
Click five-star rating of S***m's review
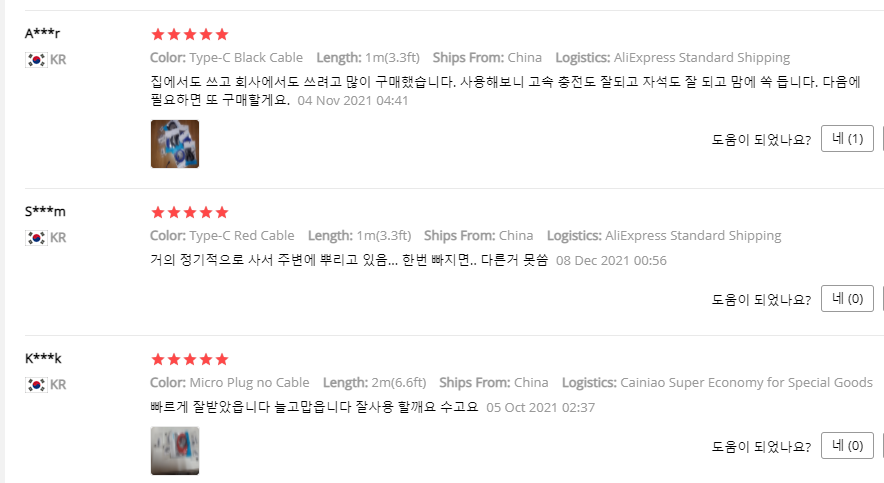click(190, 212)
